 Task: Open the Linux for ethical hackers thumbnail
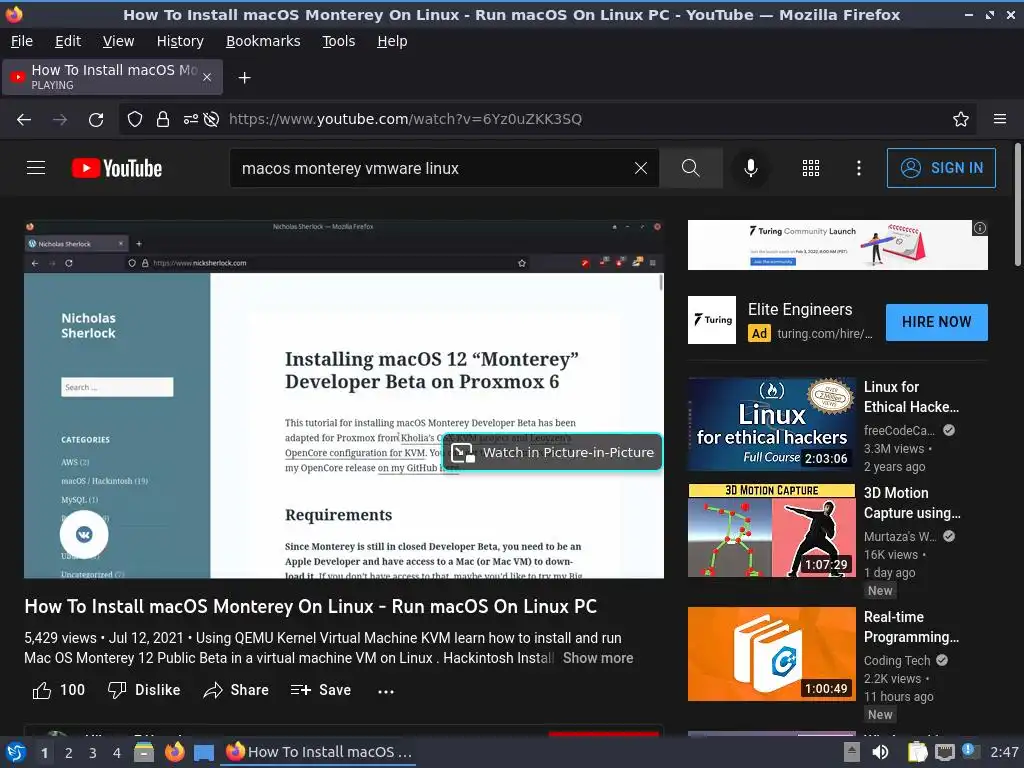[771, 424]
